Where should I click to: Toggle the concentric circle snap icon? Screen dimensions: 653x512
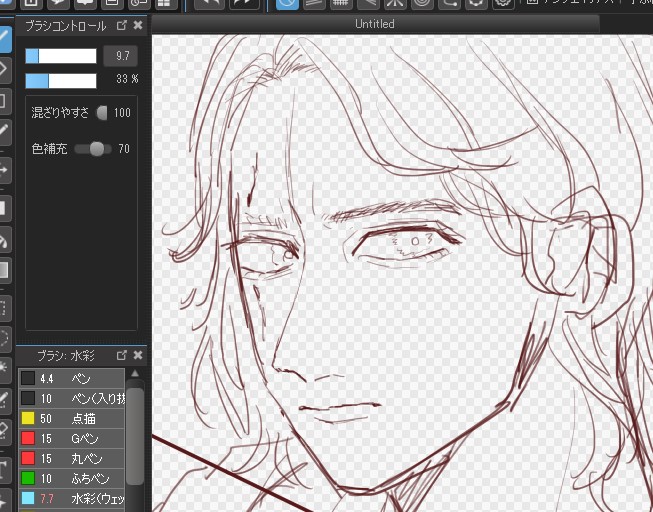422,3
